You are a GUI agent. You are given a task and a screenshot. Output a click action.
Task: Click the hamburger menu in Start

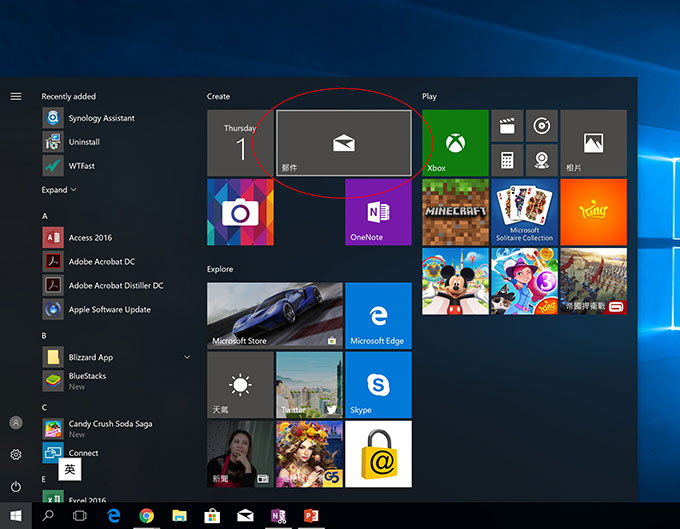point(16,96)
